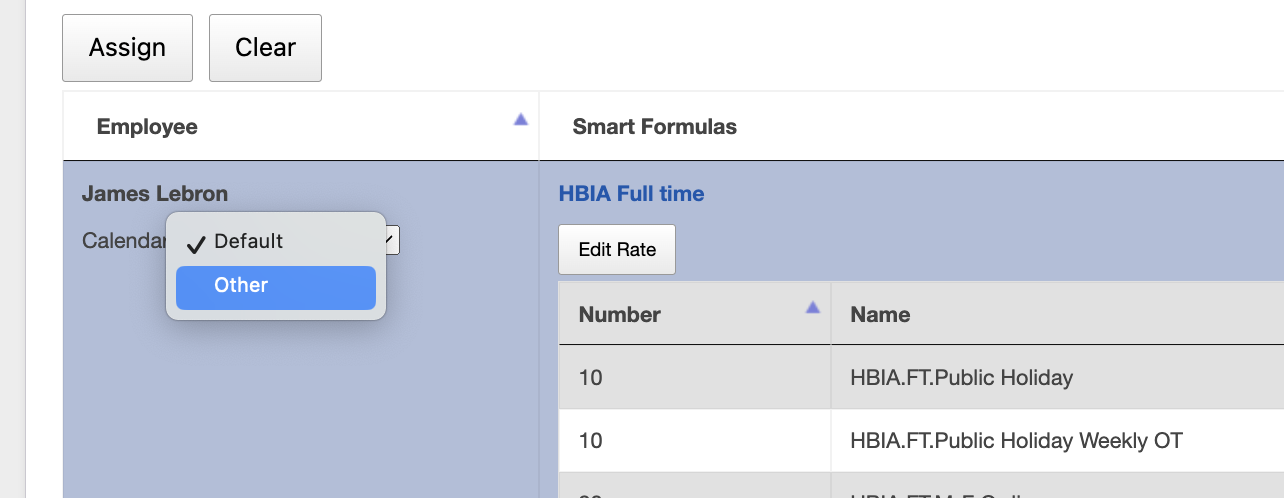Viewport: 1284px width, 498px height.
Task: Select the James Lebron employee name
Action: 155,194
